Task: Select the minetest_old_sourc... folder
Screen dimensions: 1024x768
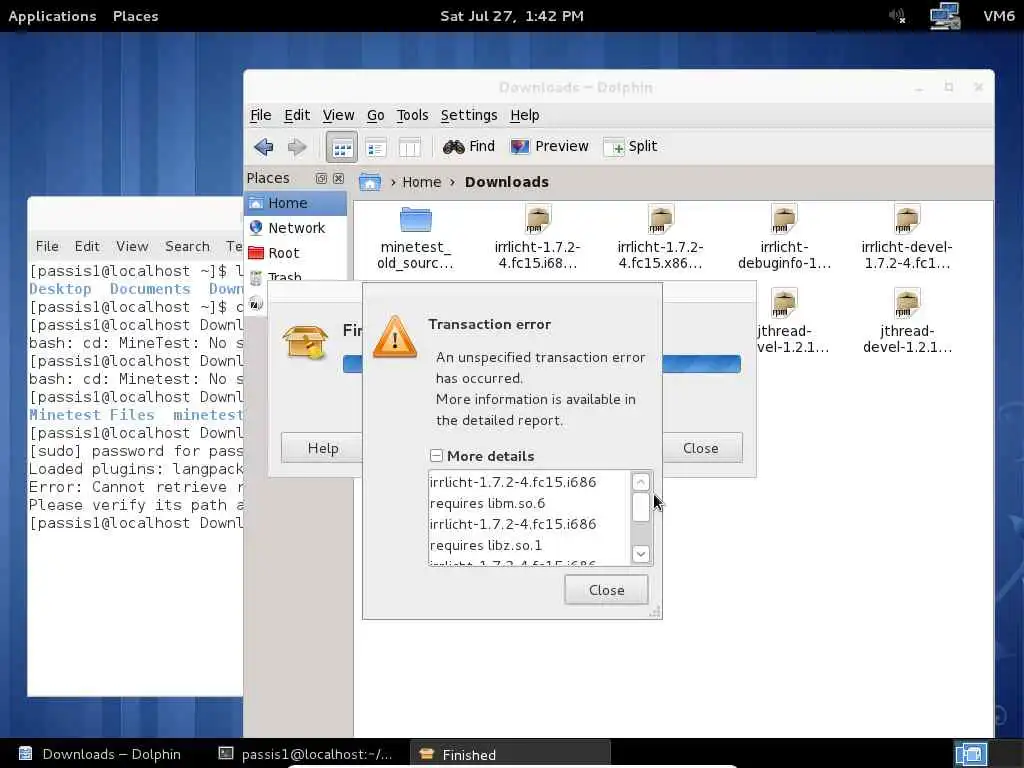Action: (415, 238)
